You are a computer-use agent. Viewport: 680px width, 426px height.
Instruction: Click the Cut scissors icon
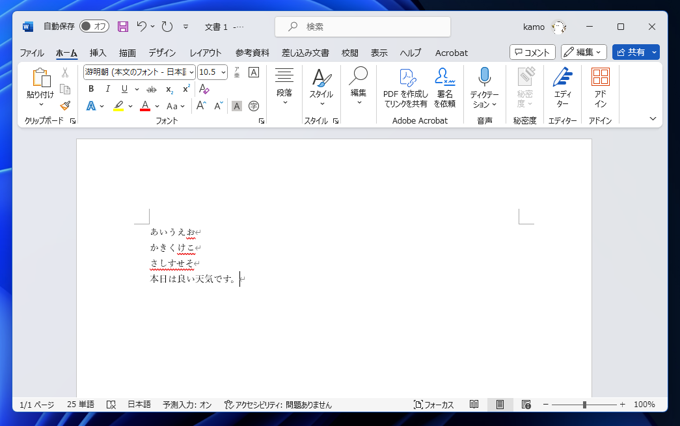click(65, 72)
